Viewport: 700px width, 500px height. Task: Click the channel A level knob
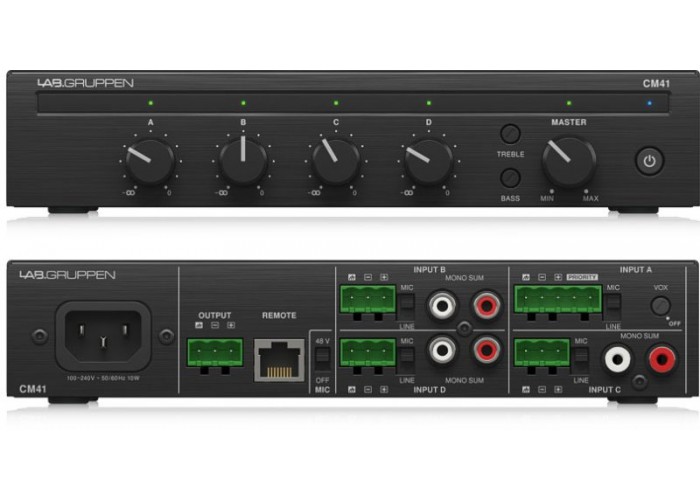(150, 161)
